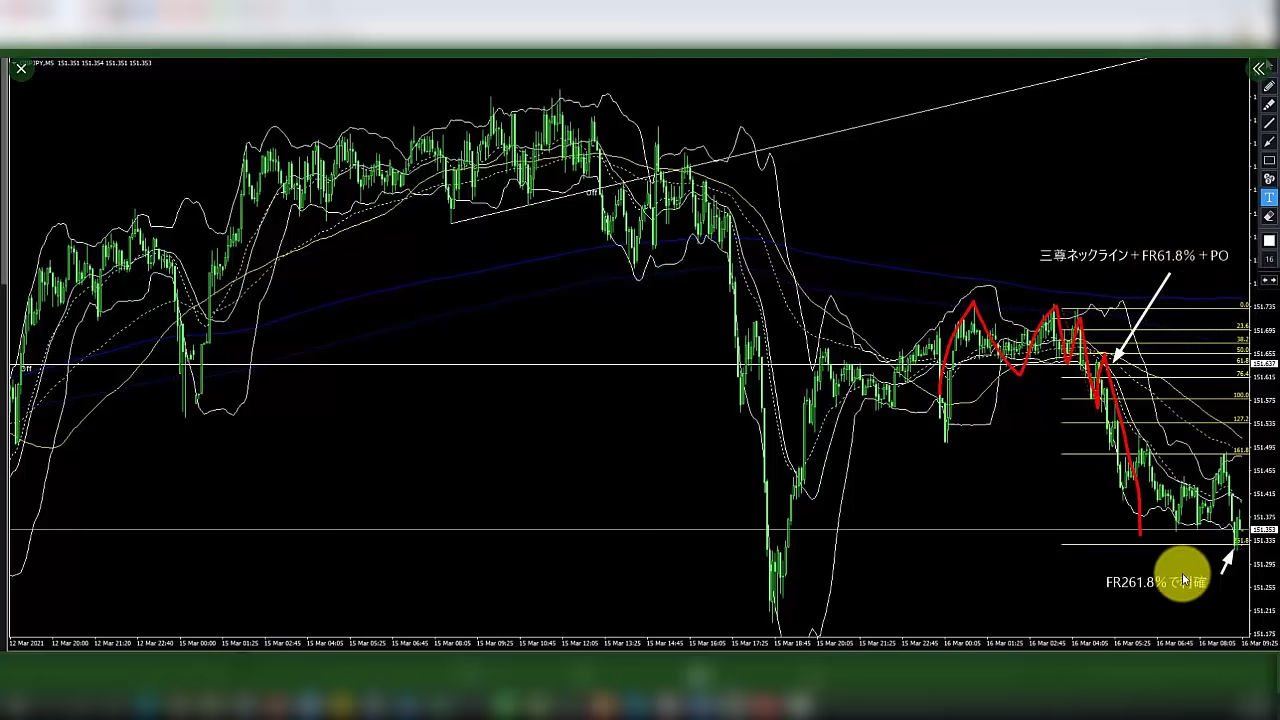Click the 151.735 price scale label

coord(1264,307)
